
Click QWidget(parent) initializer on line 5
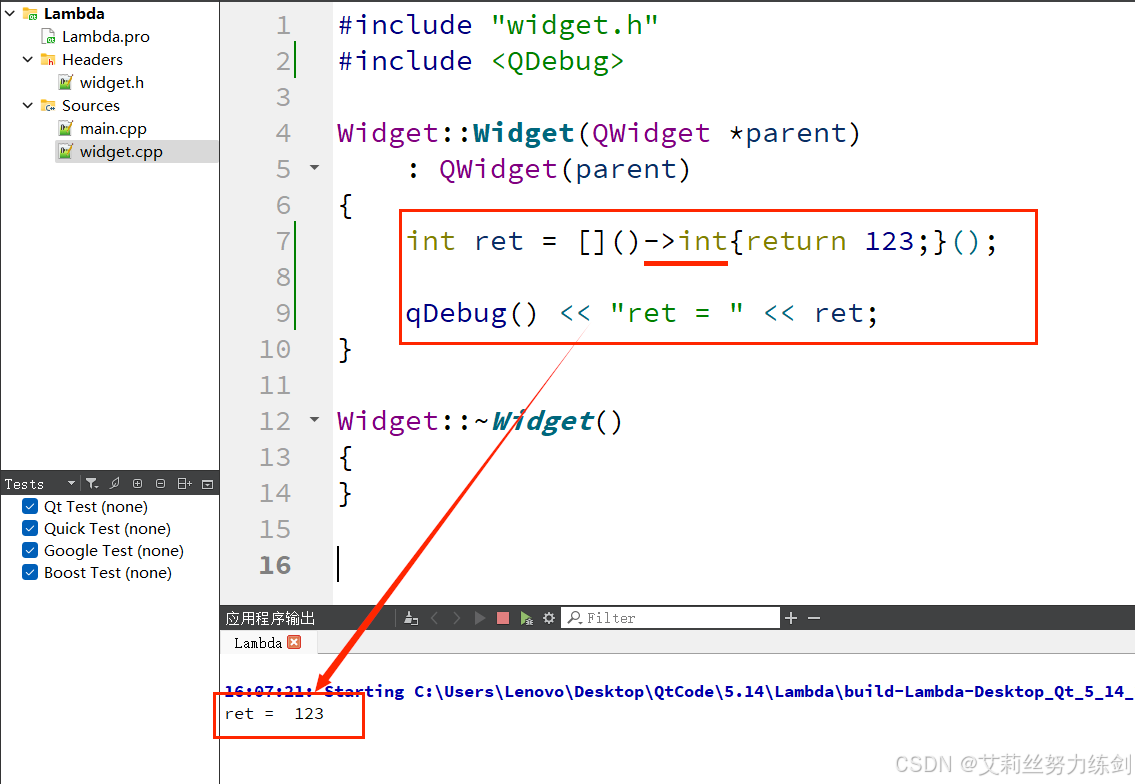point(565,169)
